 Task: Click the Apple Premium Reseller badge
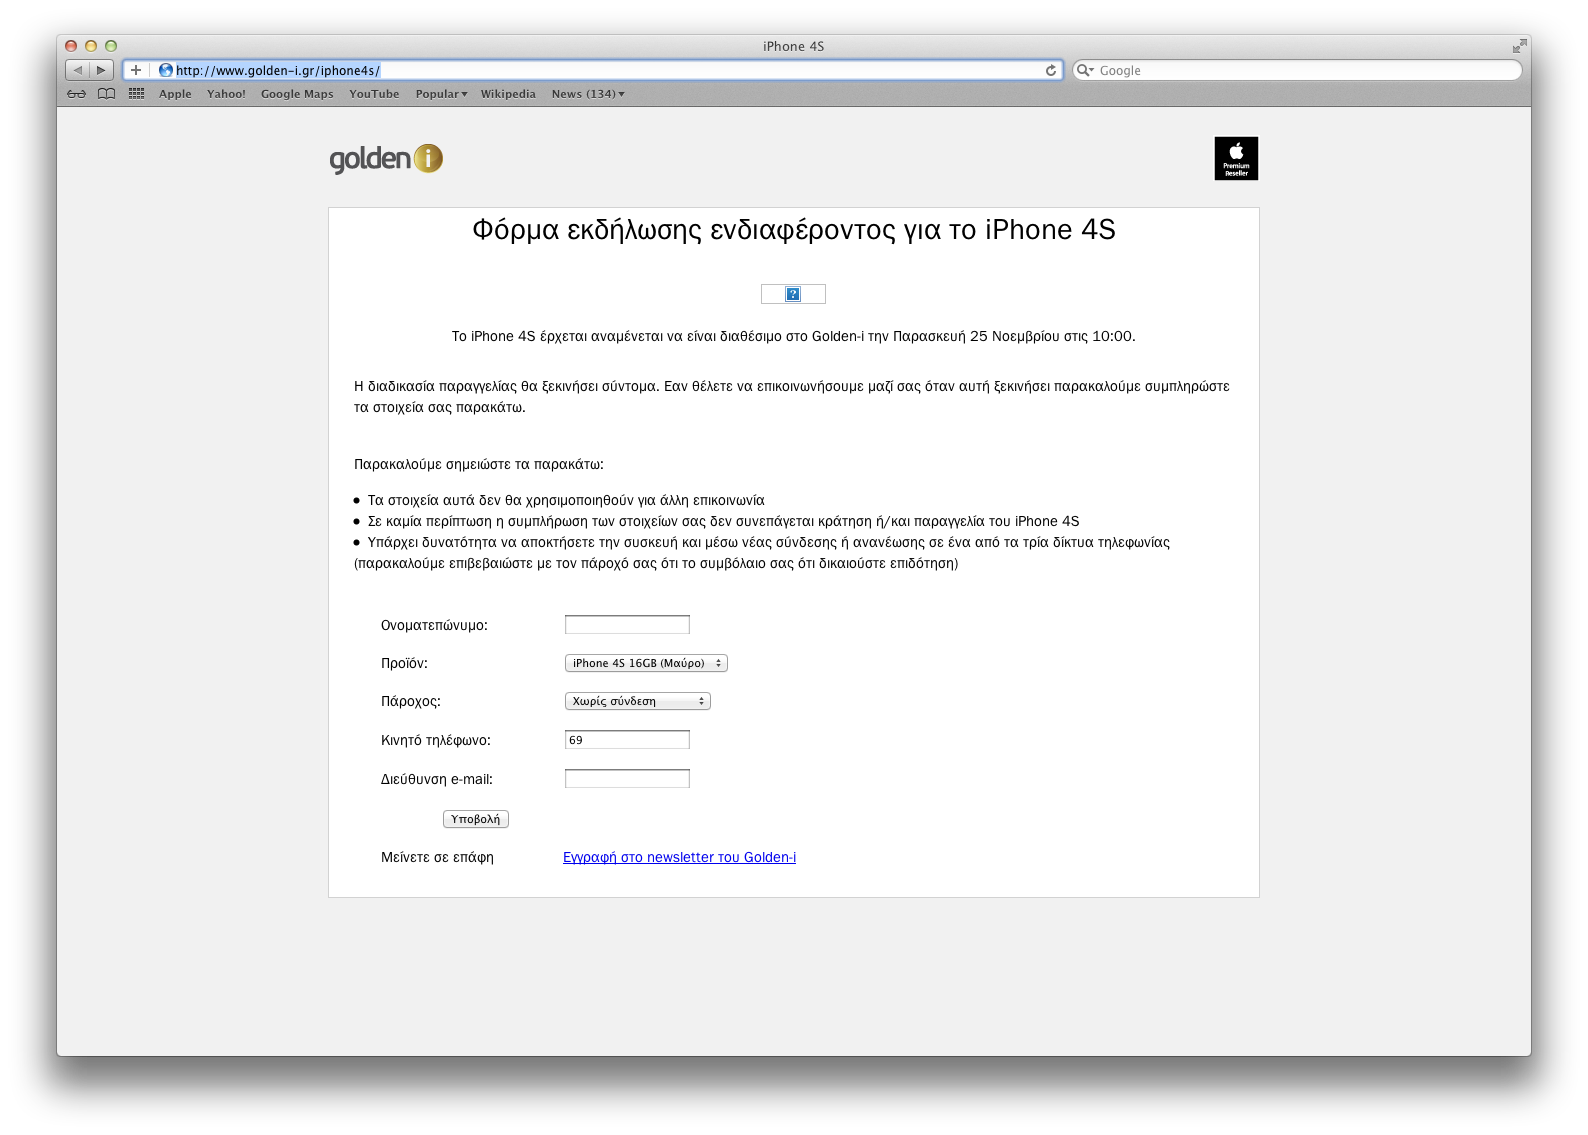tap(1236, 158)
